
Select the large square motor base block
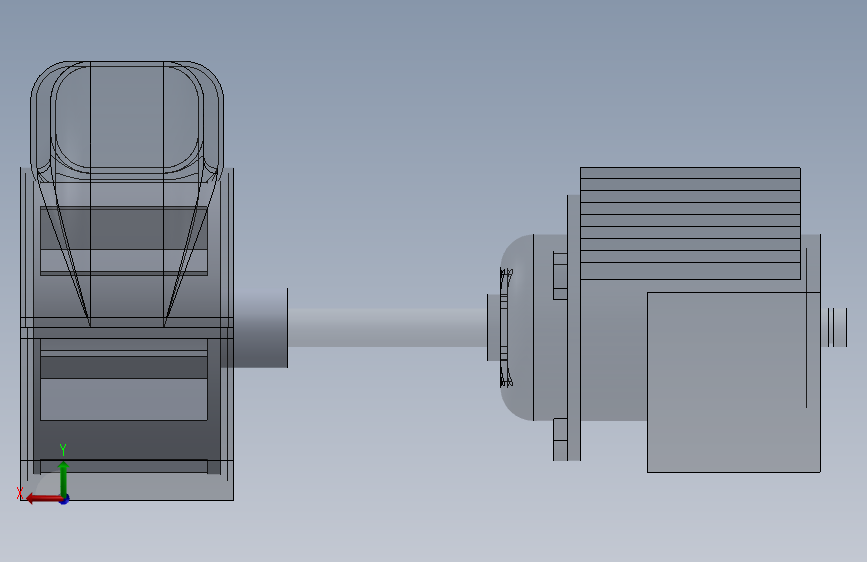pyautogui.click(x=734, y=382)
